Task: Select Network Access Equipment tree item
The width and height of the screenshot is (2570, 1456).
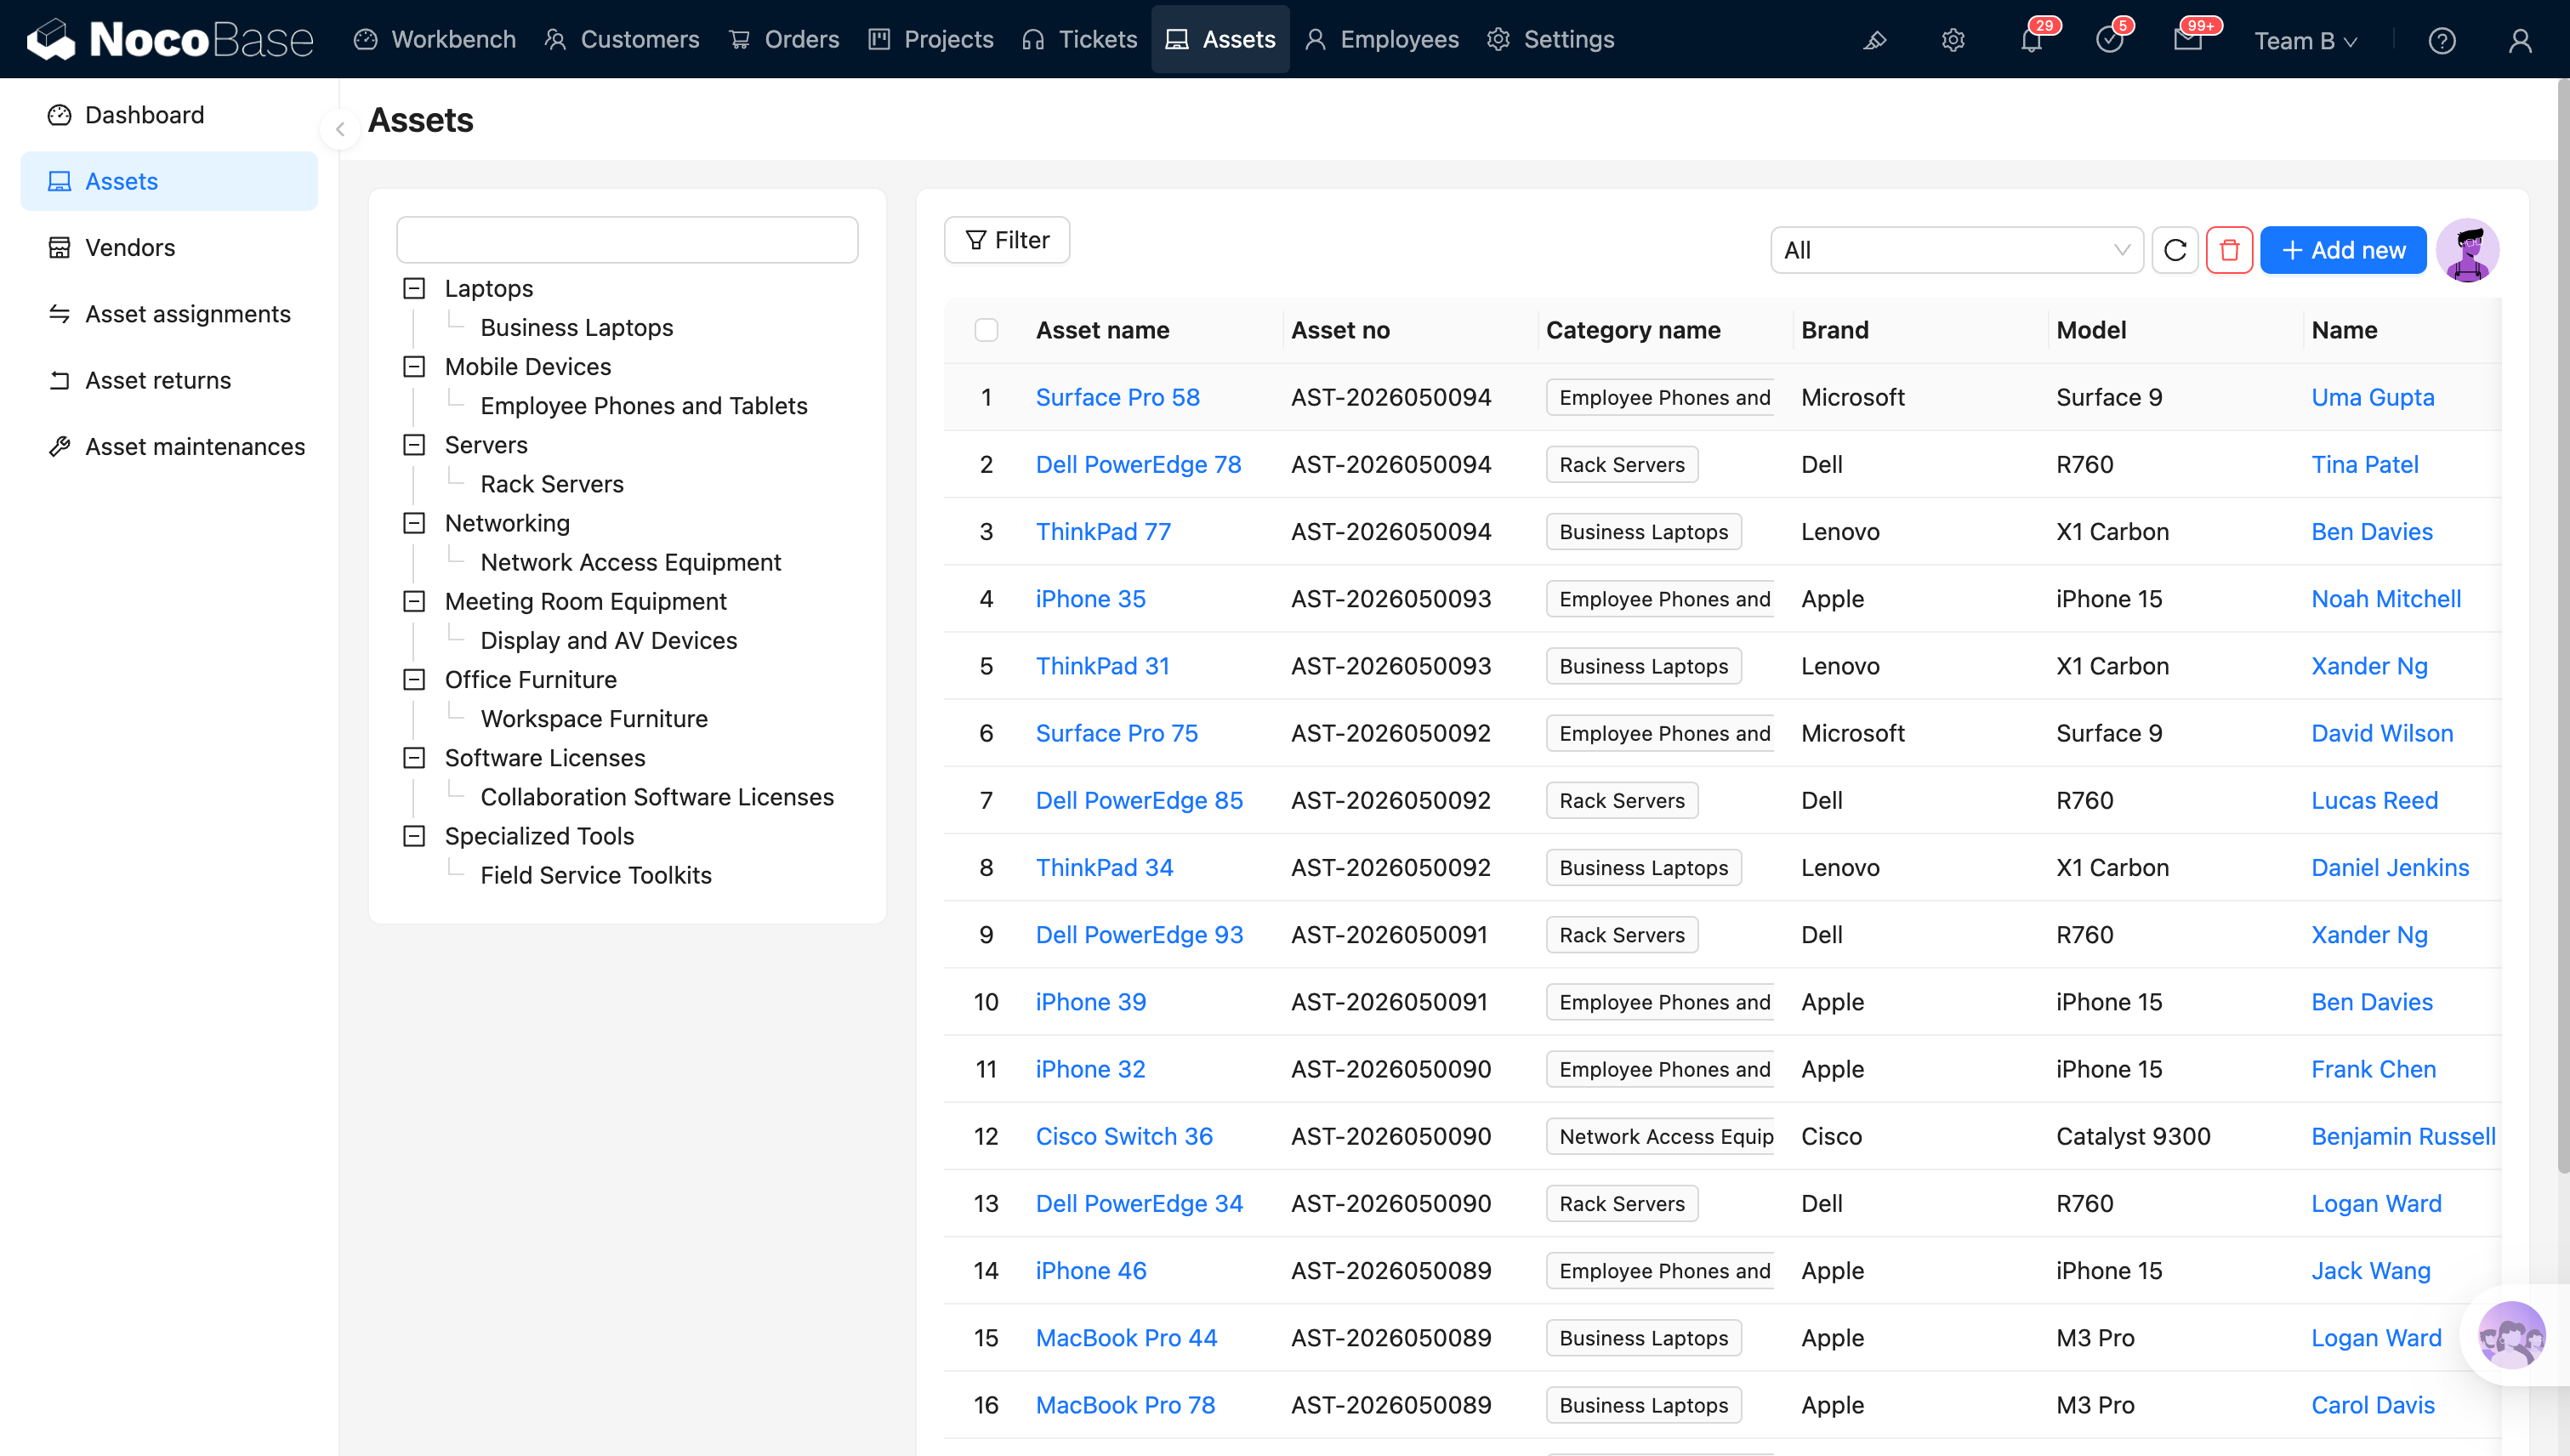Action: (630, 562)
